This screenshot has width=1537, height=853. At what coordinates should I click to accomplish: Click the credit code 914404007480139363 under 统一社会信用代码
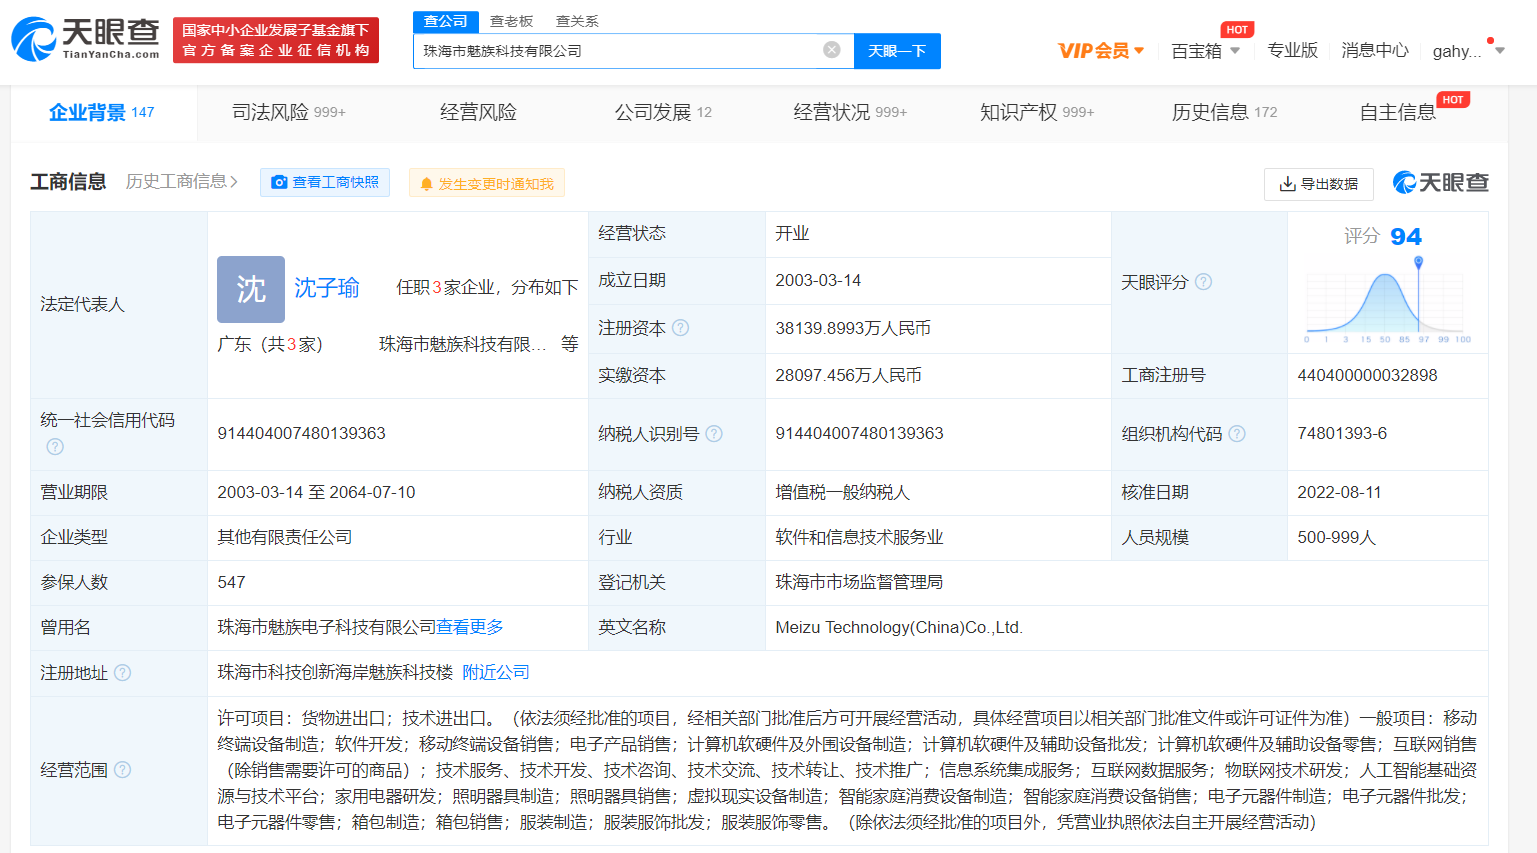tap(301, 433)
